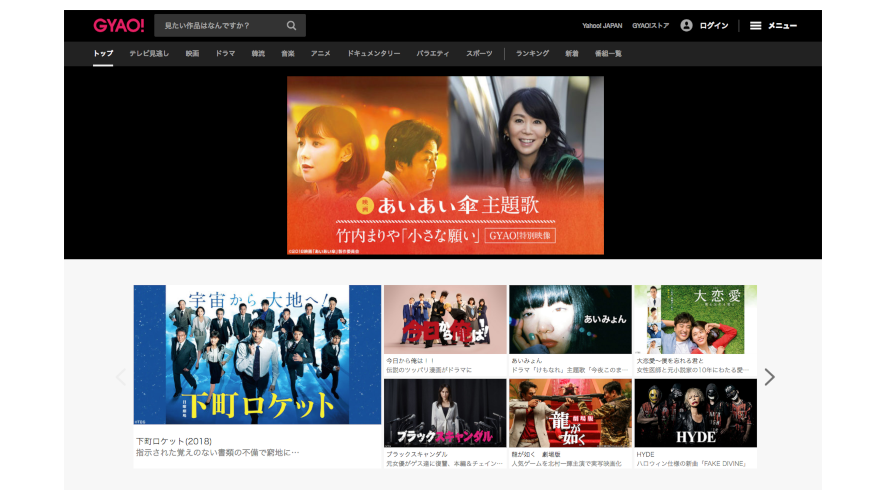The height and width of the screenshot is (500, 880).
Task: Click the あいみょん caption title
Action: click(x=526, y=361)
